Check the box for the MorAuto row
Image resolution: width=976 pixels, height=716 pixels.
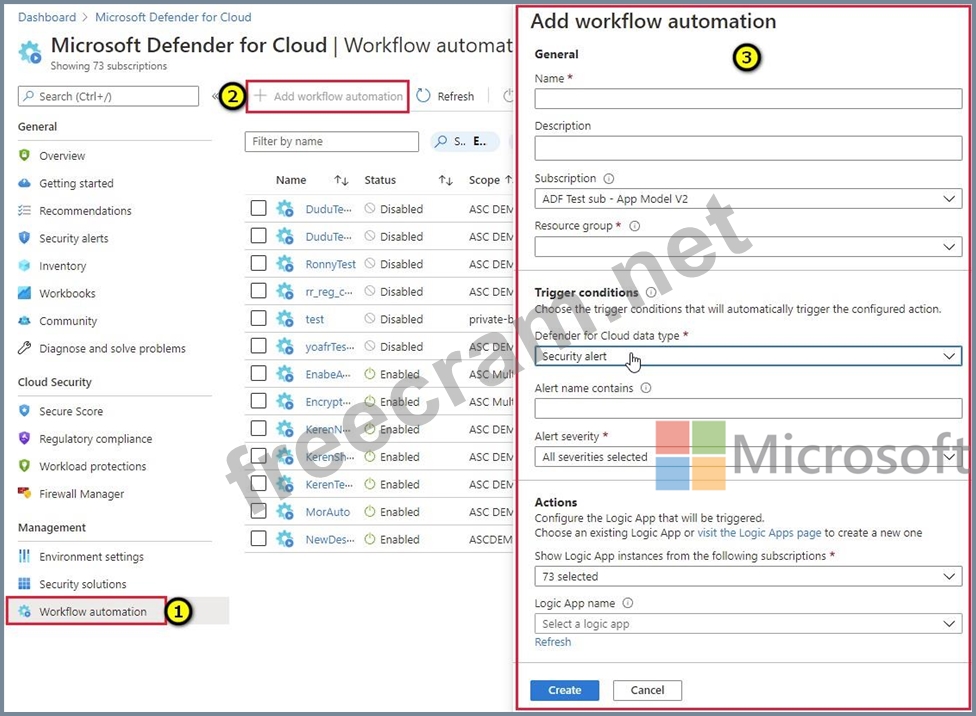coord(258,511)
